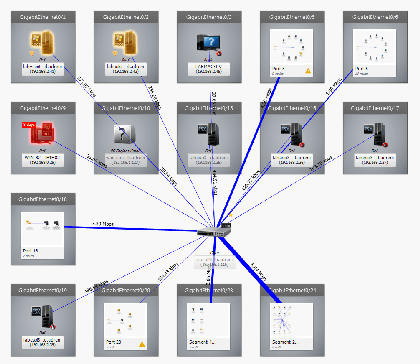The height and width of the screenshot is (364, 420).
Task: Open the Port 5 submap thumbnail
Action: point(291,53)
